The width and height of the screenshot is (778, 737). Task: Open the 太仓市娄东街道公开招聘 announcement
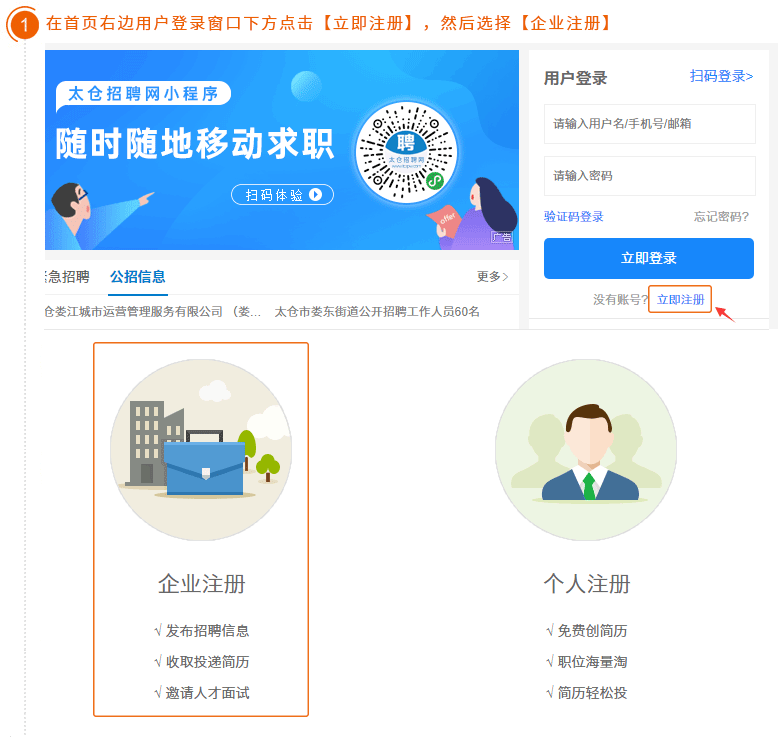pos(377,312)
